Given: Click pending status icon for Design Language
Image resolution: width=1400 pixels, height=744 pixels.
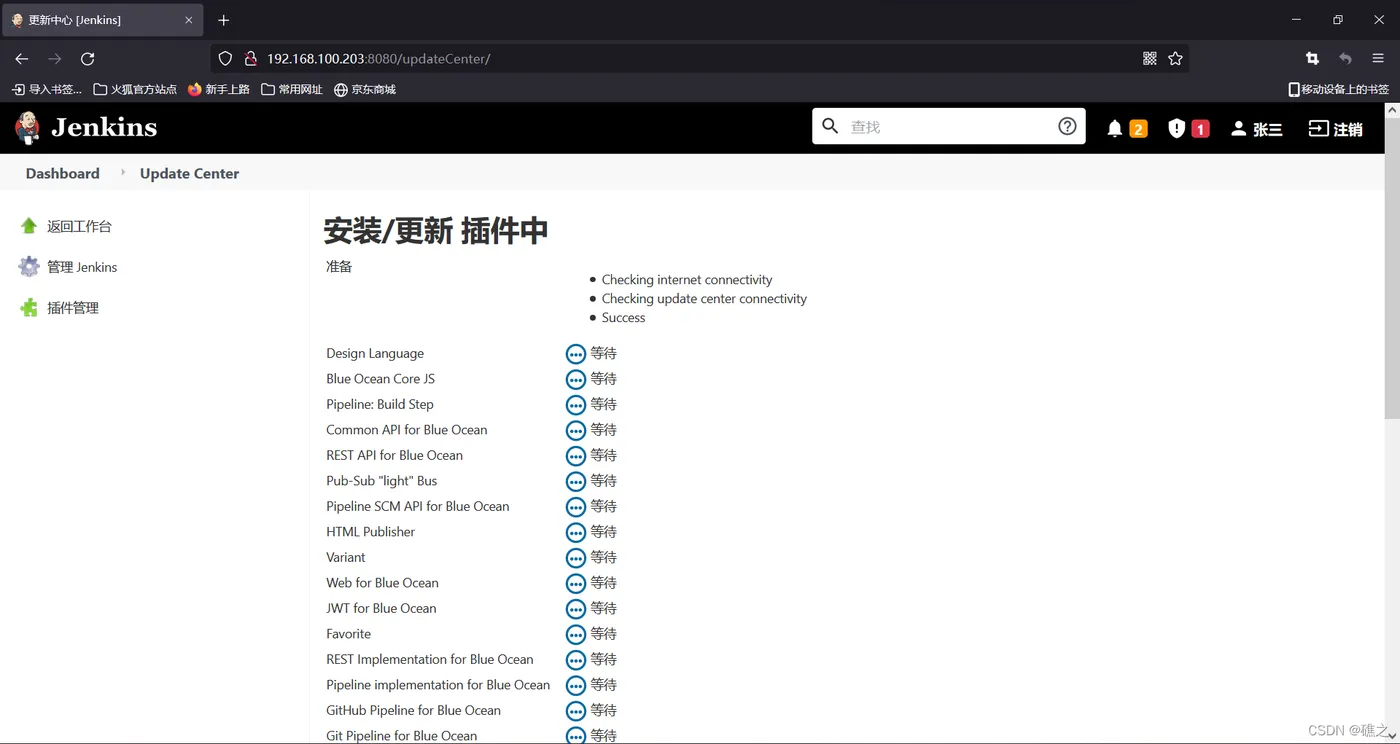Looking at the screenshot, I should pos(576,354).
